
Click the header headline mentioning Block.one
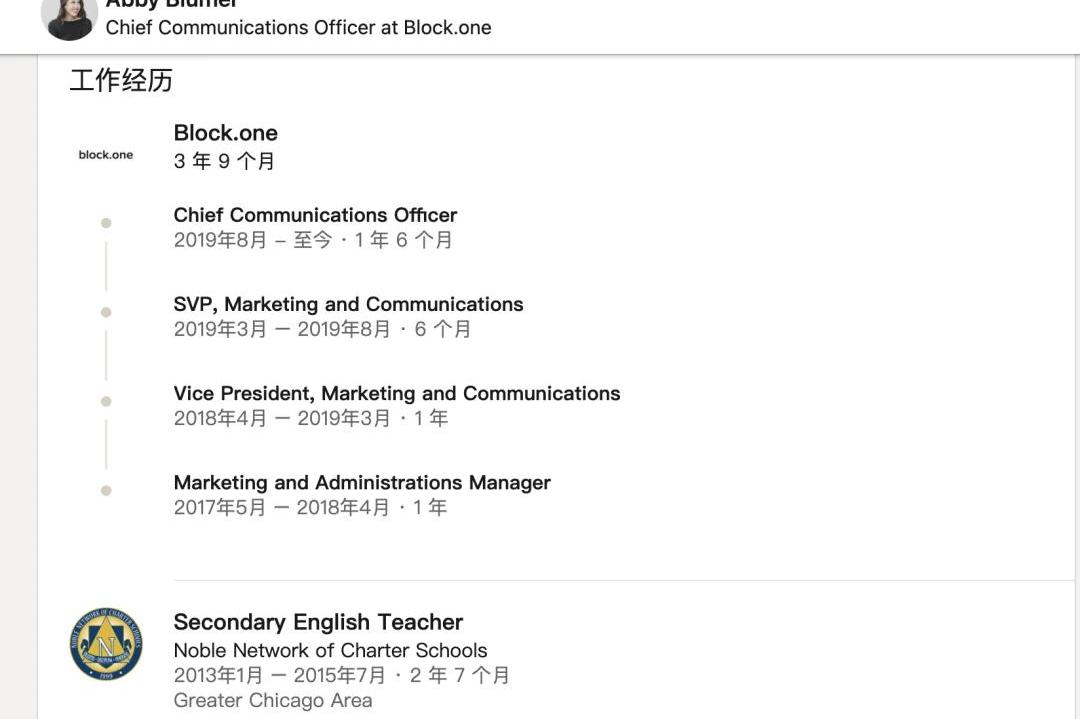pyautogui.click(x=298, y=28)
